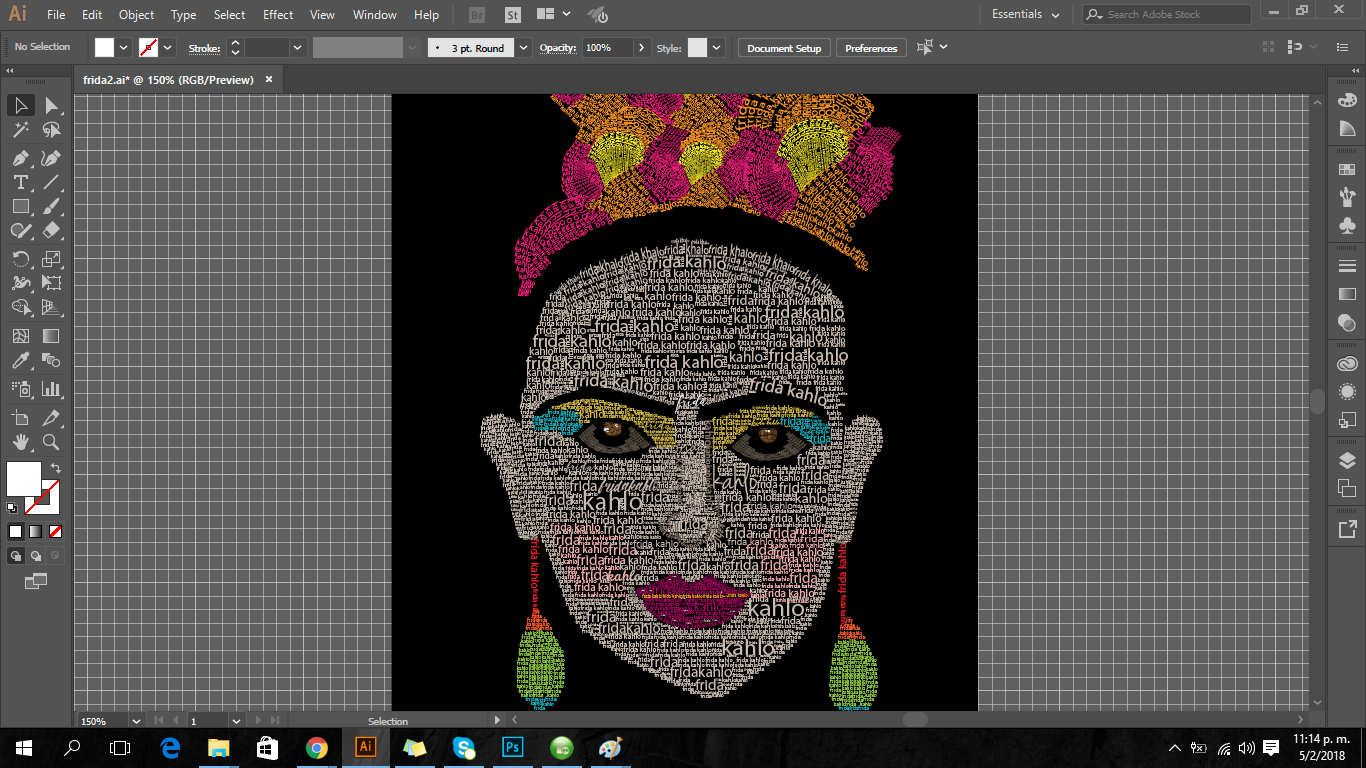Open the Object menu
The width and height of the screenshot is (1366, 768).
[x=136, y=14]
